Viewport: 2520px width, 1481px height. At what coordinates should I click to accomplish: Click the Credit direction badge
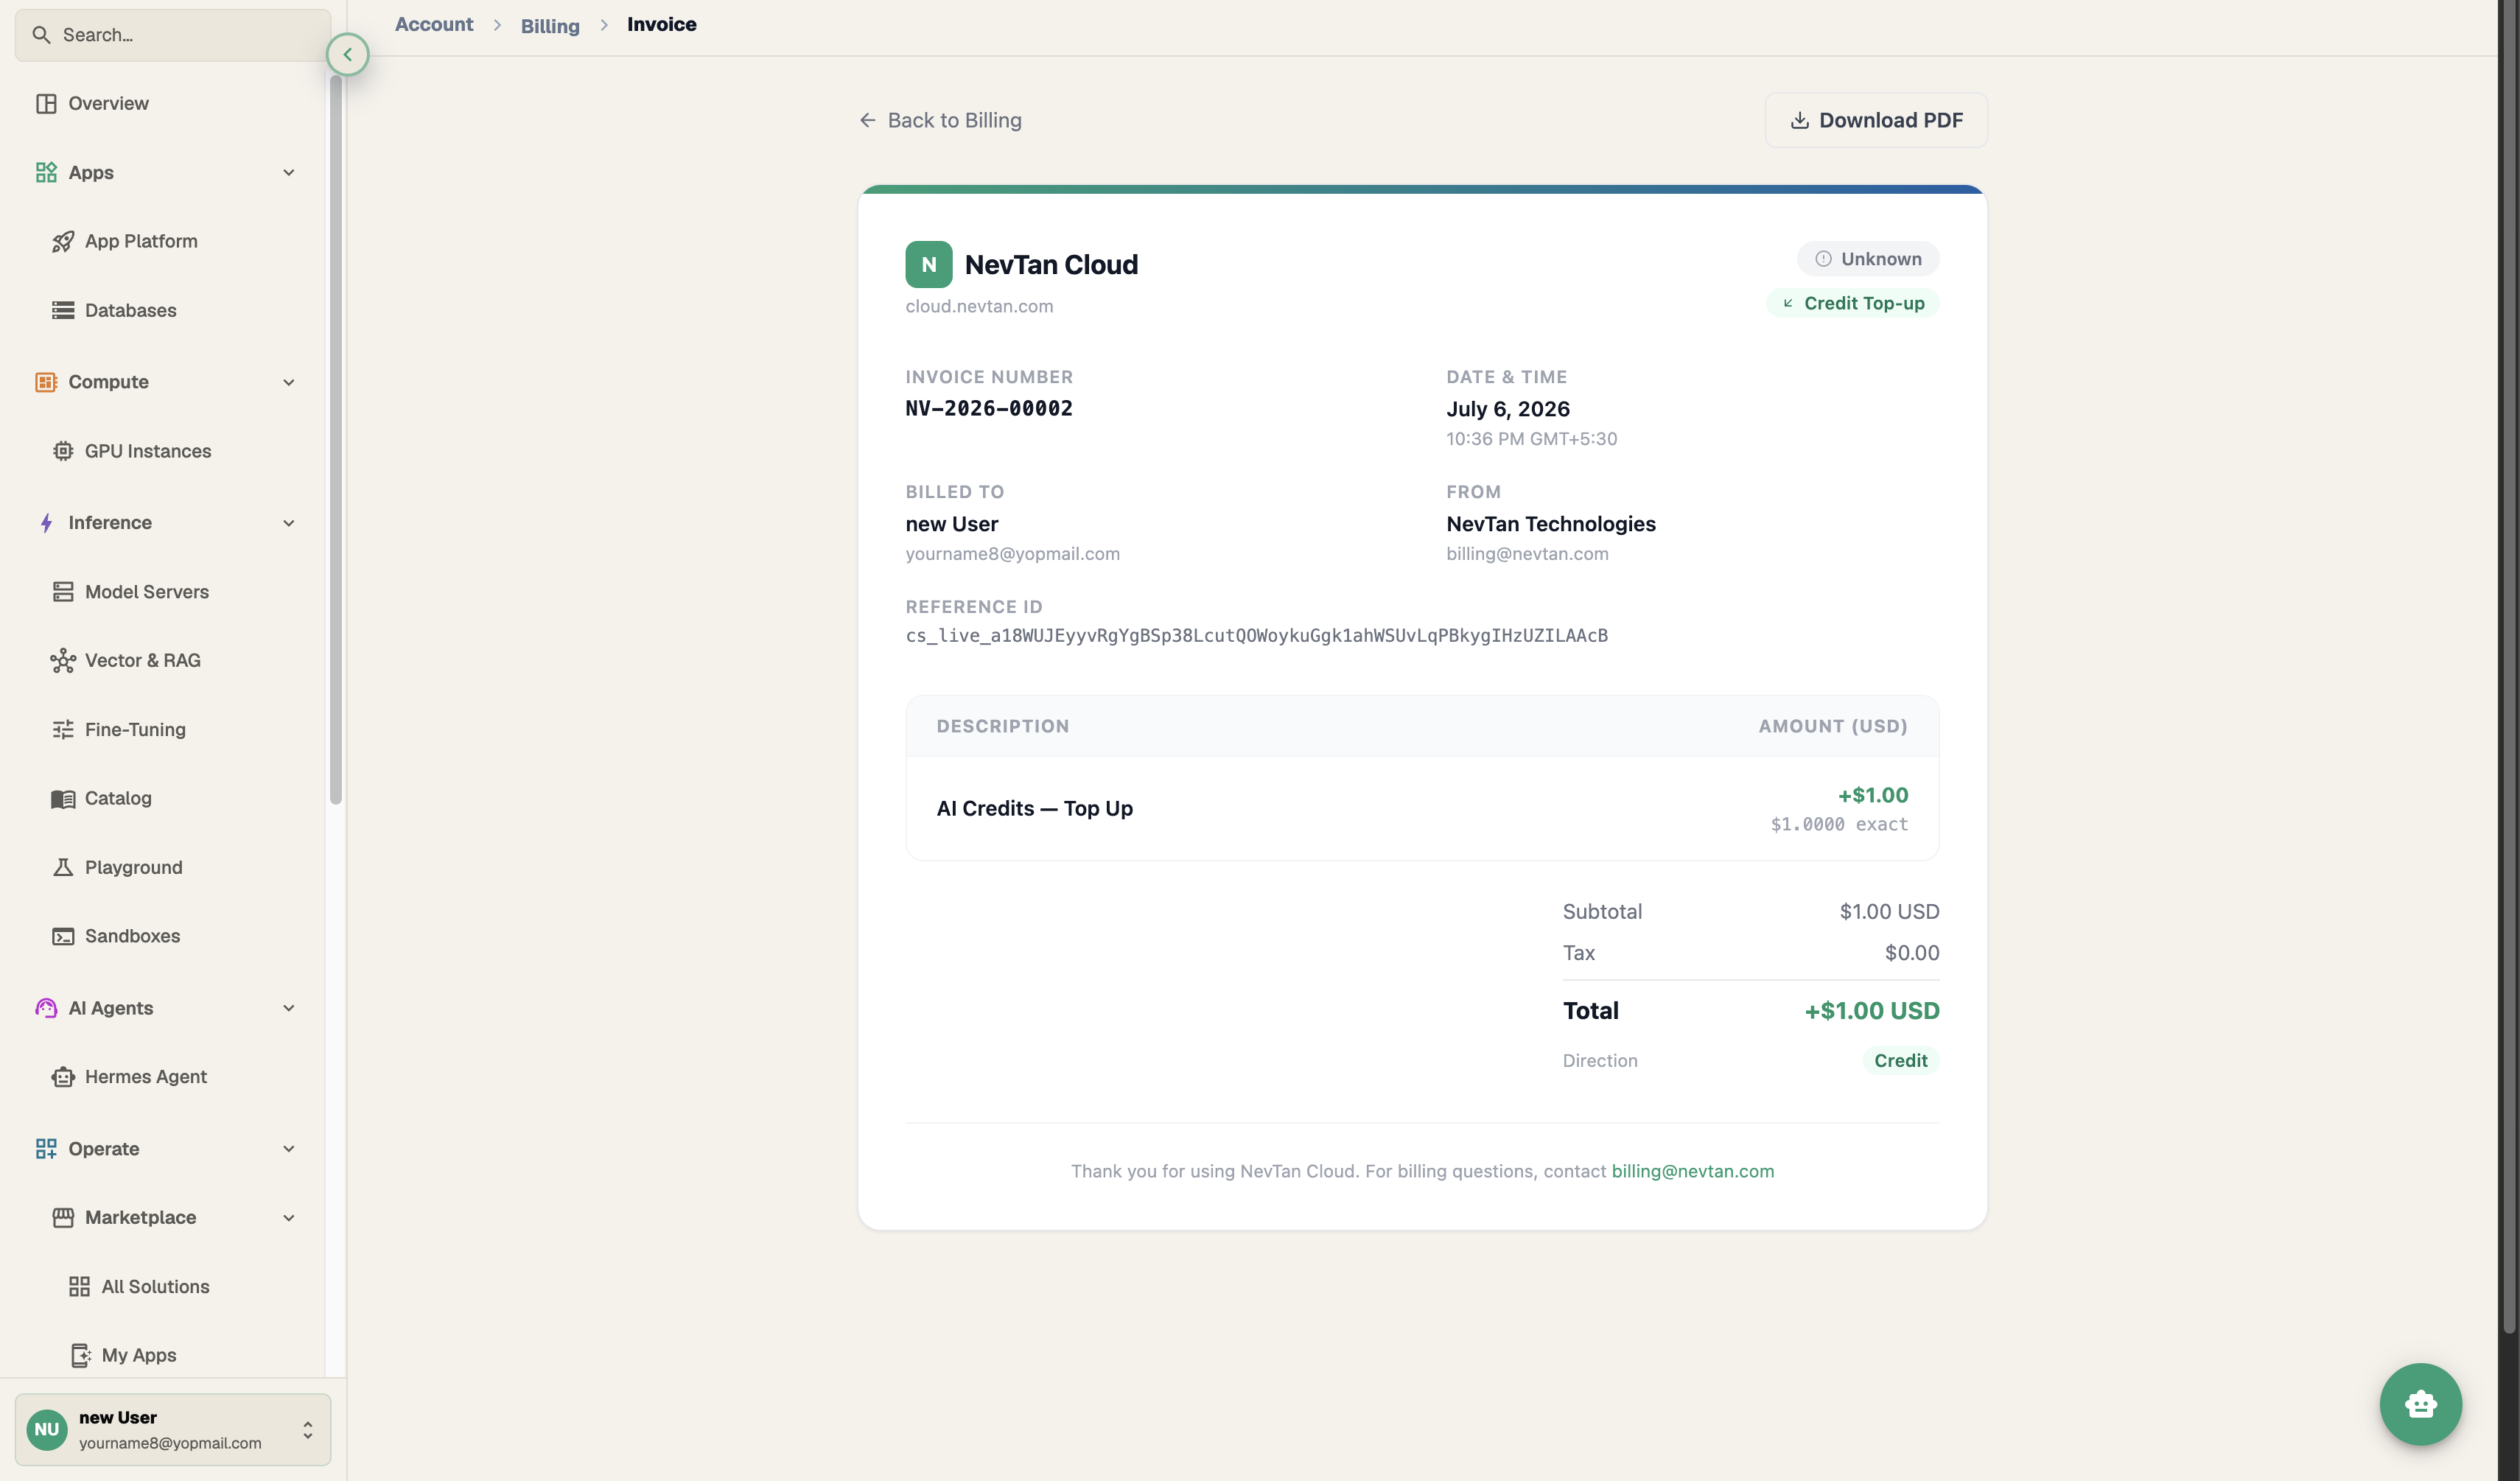1900,1060
